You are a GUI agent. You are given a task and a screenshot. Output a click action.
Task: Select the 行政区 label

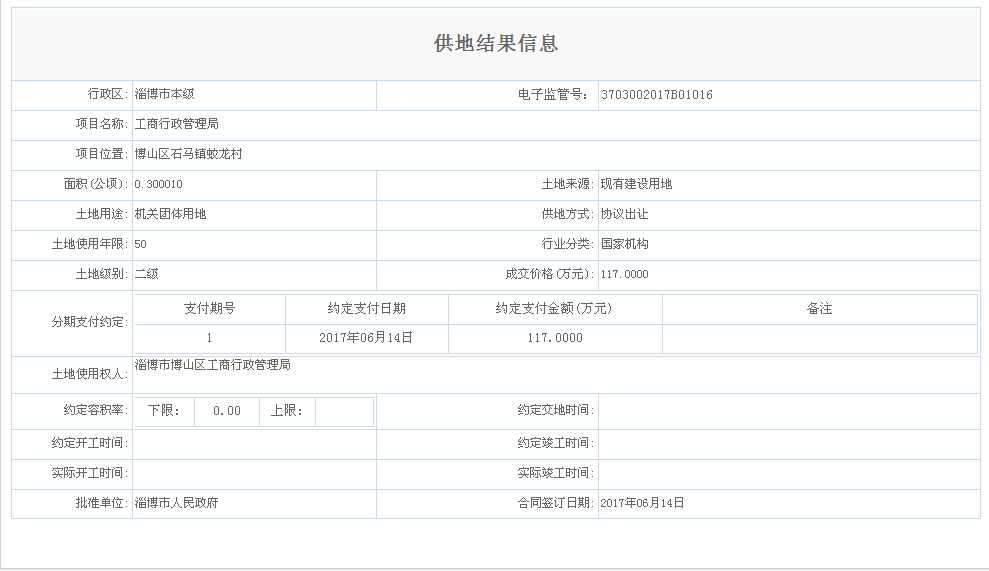click(107, 94)
